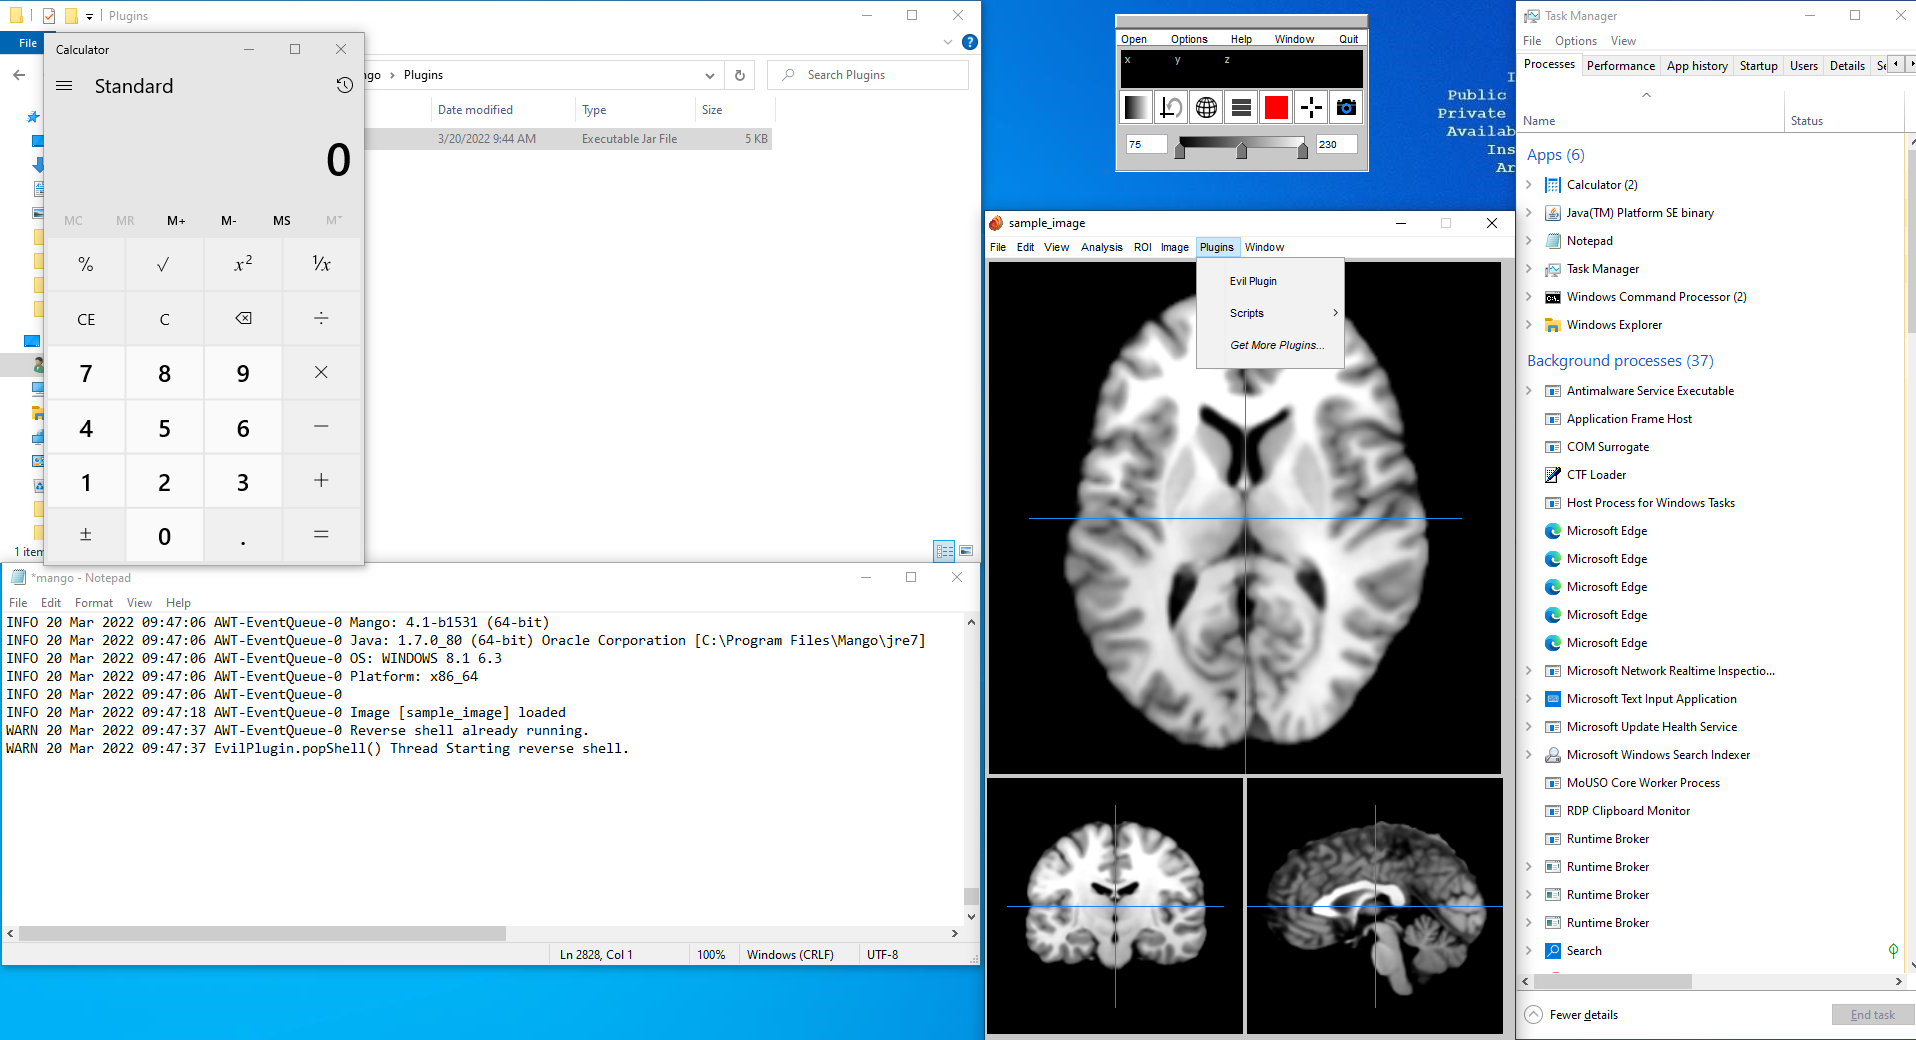Expand the Windows Explorer process entry
The width and height of the screenshot is (1916, 1040).
coord(1529,325)
